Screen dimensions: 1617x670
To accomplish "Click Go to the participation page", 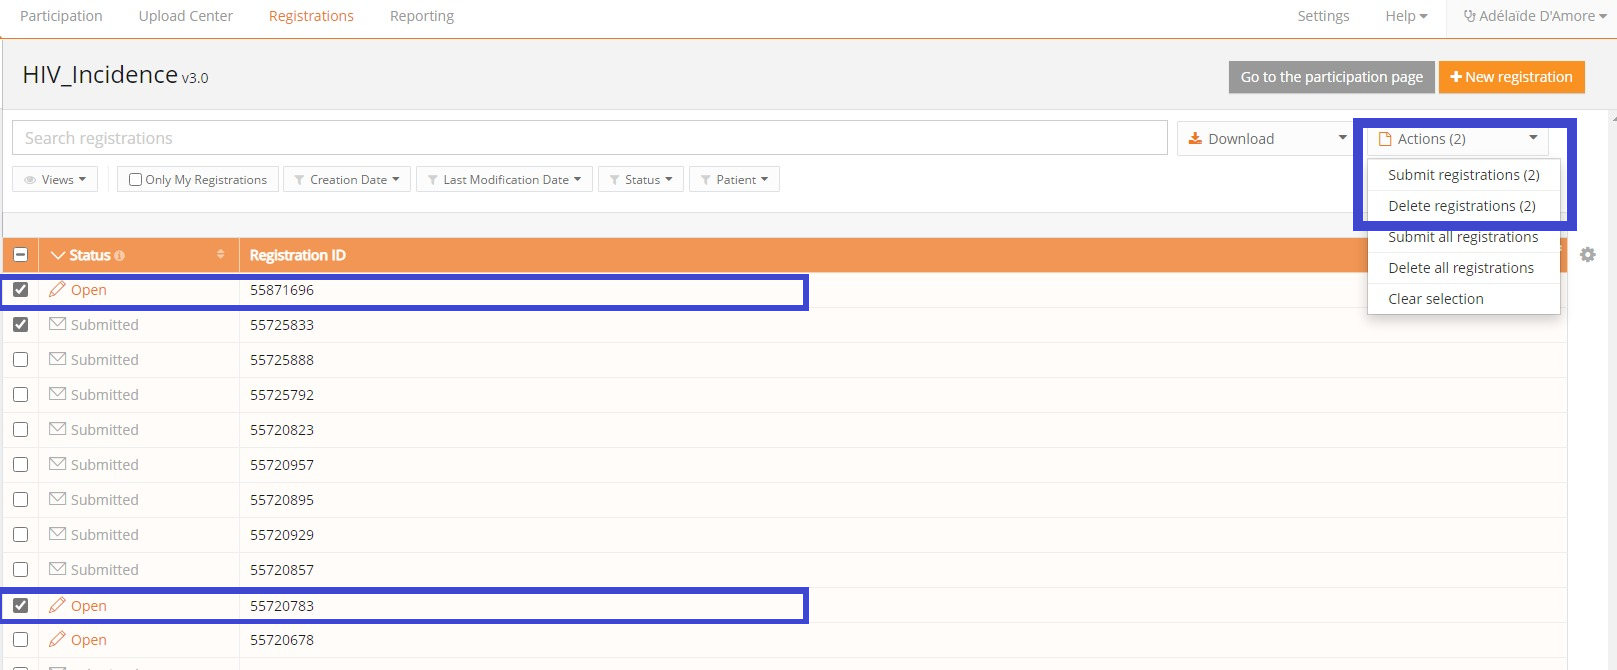I will pyautogui.click(x=1331, y=77).
